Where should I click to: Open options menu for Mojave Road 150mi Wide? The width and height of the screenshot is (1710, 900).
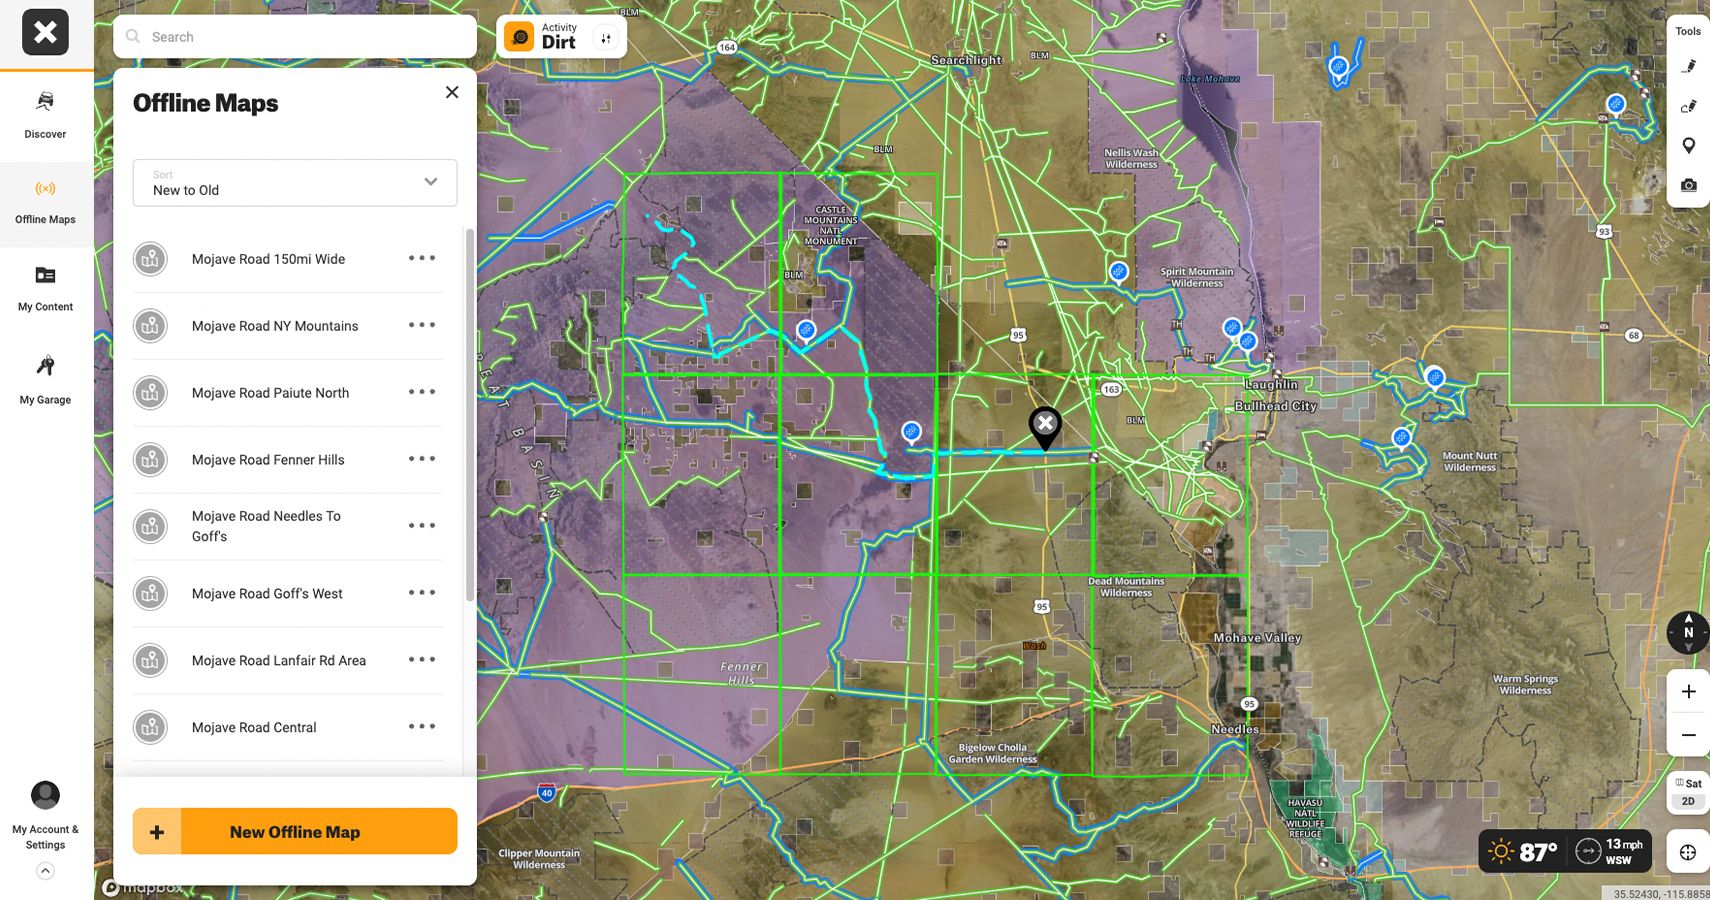coord(422,258)
